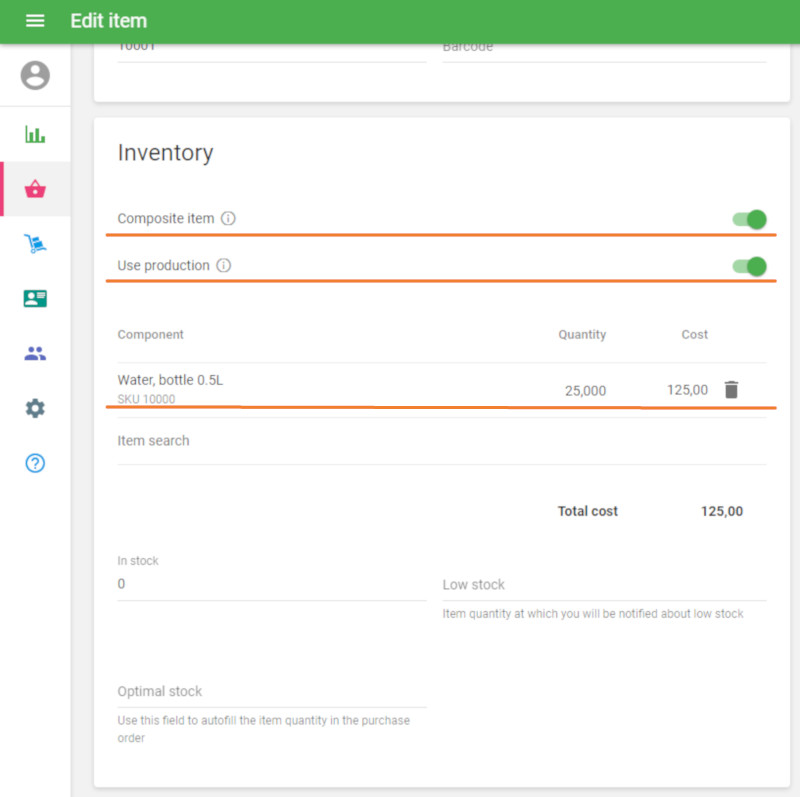Open the hamburger navigation menu

[x=35, y=21]
